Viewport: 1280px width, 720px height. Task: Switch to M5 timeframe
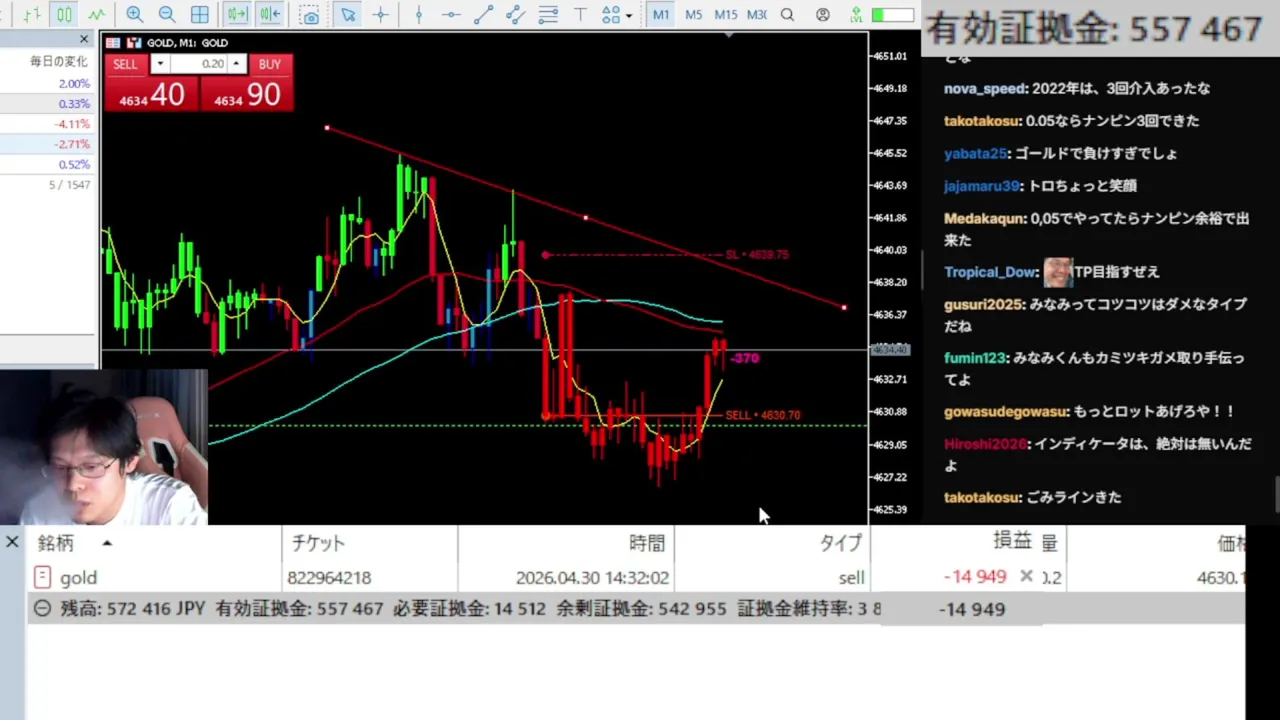coord(693,15)
